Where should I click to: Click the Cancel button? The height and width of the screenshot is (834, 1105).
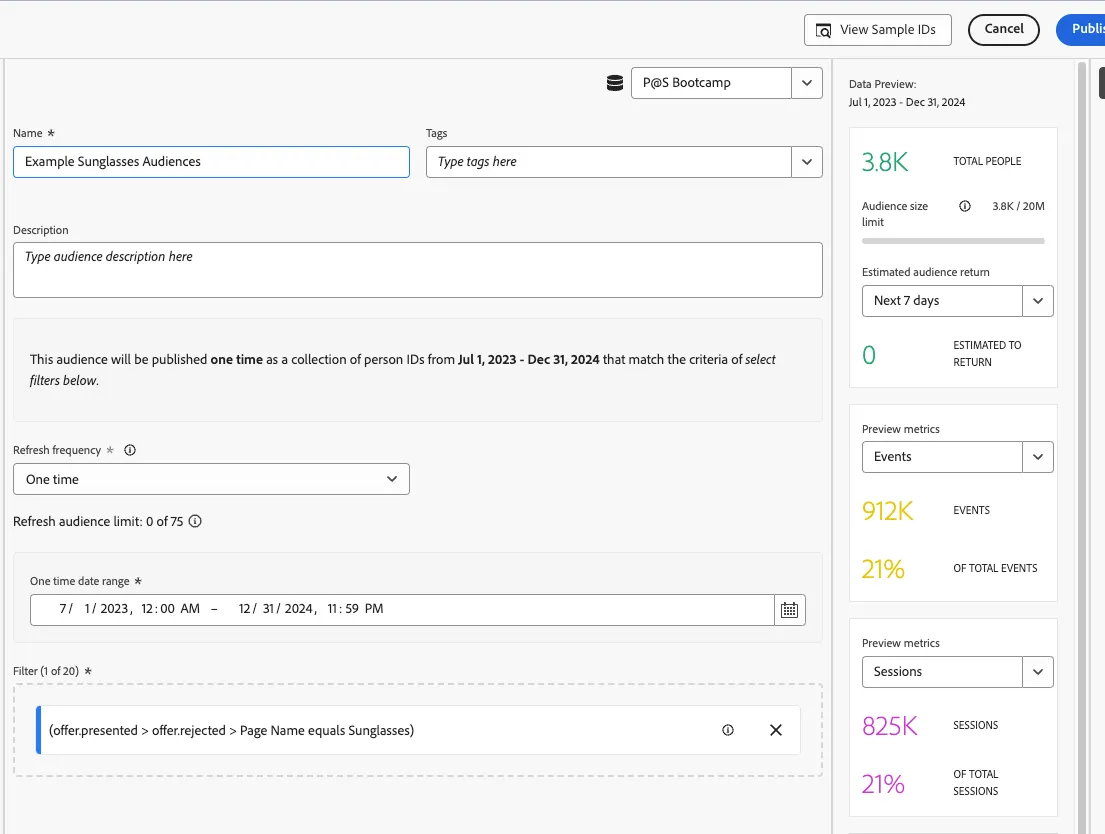[1004, 30]
